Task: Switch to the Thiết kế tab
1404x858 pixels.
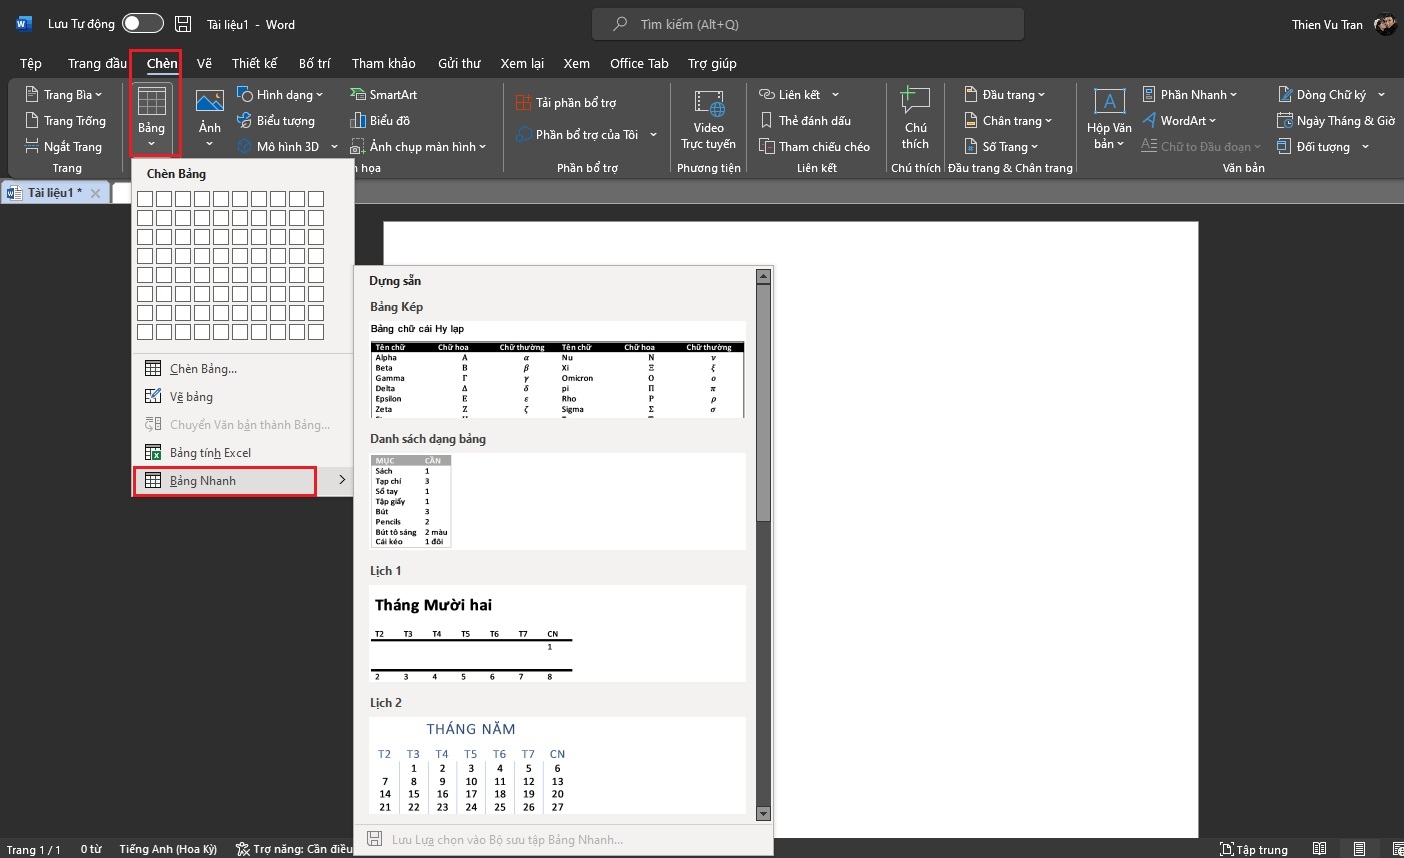Action: [x=254, y=63]
